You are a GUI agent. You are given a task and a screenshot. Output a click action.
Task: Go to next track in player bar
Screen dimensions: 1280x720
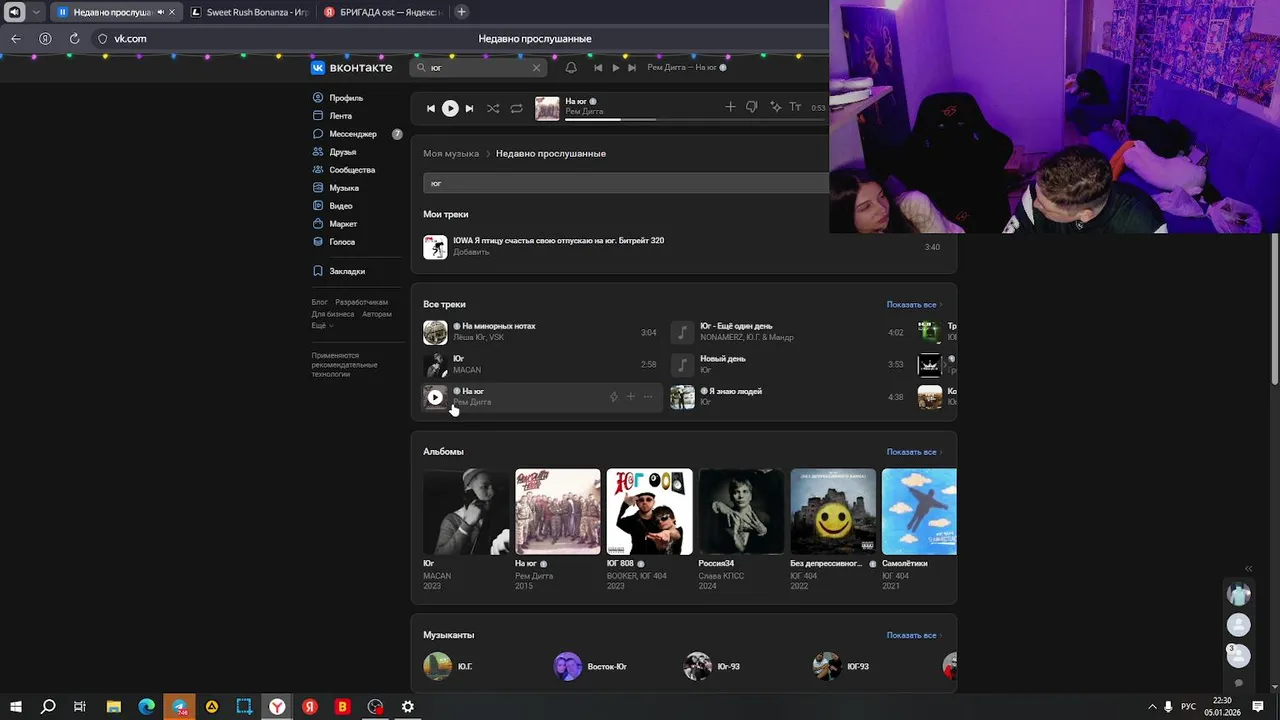(x=469, y=108)
